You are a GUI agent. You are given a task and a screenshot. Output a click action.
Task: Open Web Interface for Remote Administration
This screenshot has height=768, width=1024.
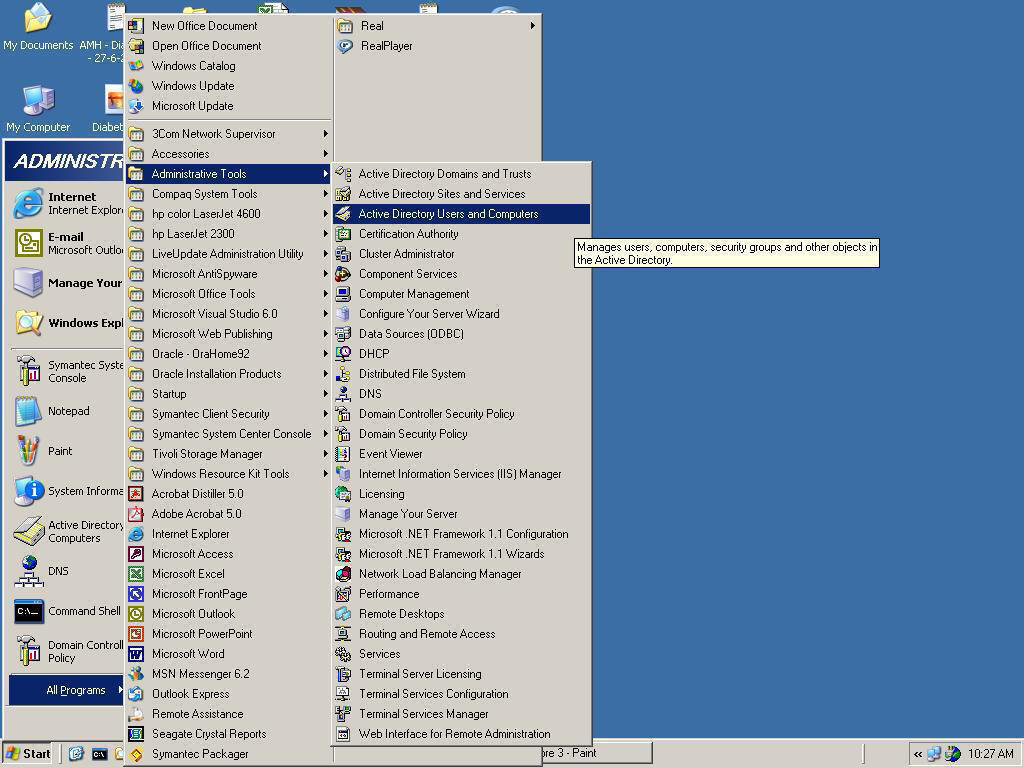click(461, 734)
